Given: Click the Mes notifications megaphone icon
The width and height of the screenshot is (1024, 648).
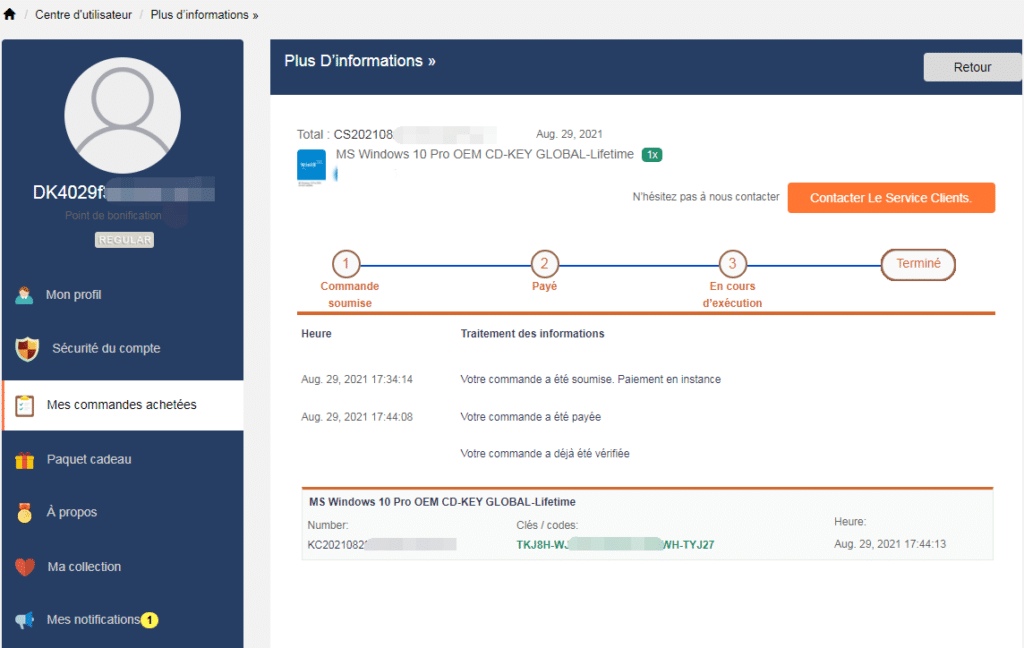Looking at the screenshot, I should point(24,620).
